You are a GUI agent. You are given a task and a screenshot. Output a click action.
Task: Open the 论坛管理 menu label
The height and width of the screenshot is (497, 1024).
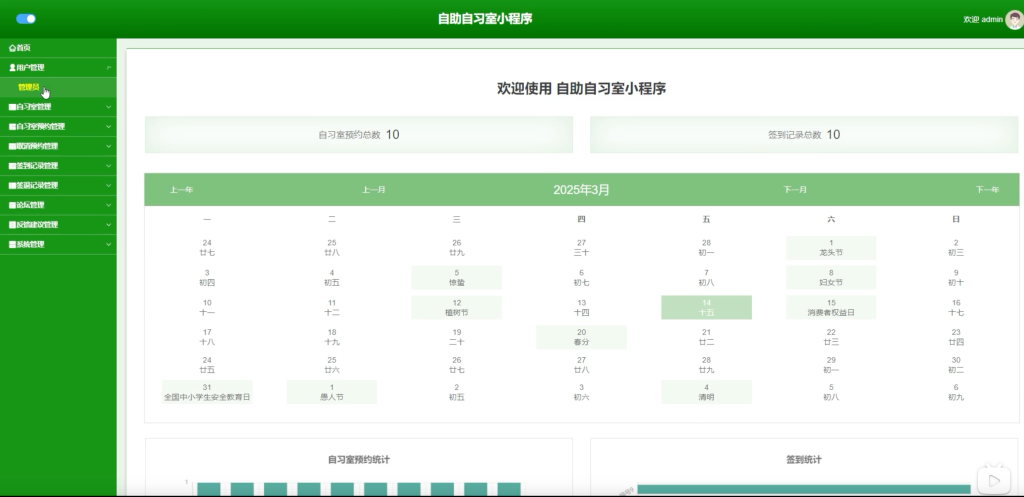tap(31, 205)
